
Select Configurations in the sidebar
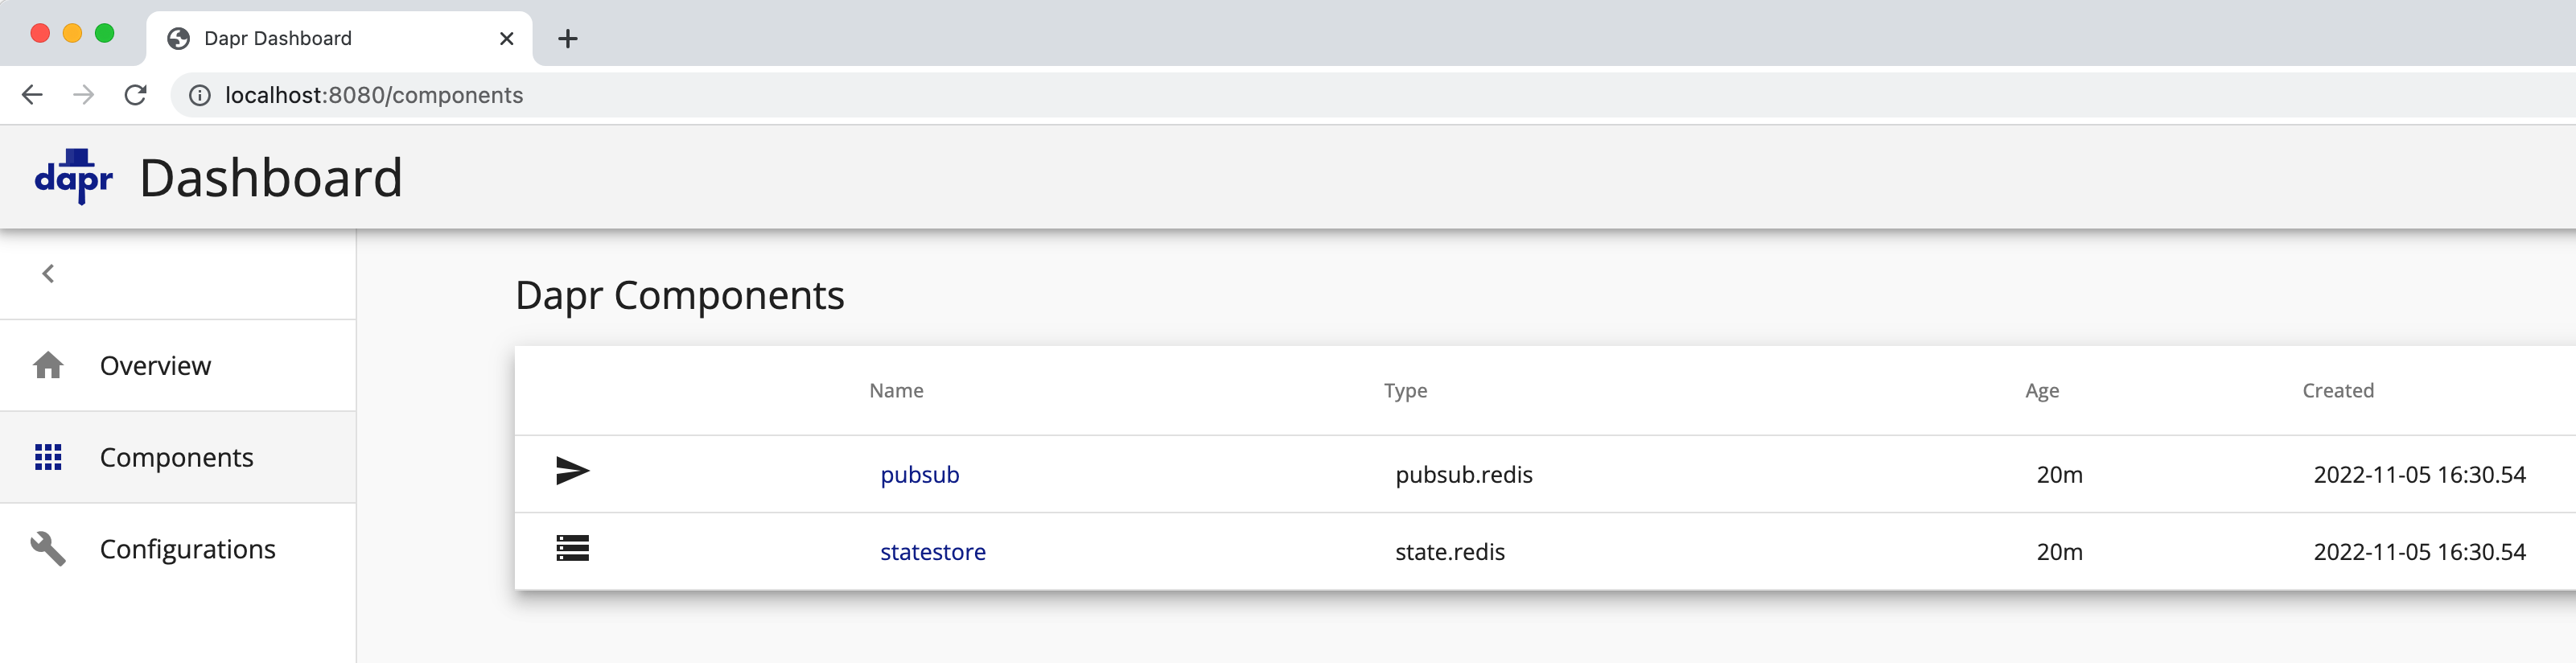click(188, 549)
